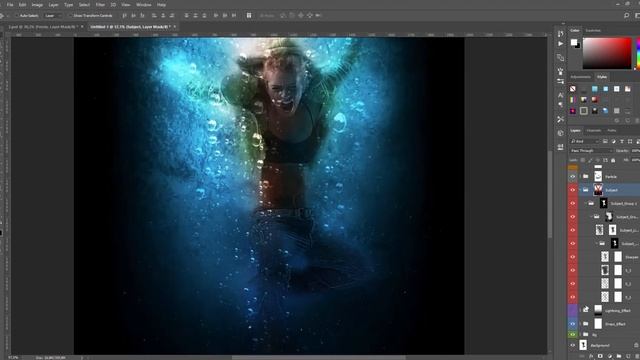Open the Layer menu
Viewport: 640px width, 360px height.
click(x=53, y=5)
